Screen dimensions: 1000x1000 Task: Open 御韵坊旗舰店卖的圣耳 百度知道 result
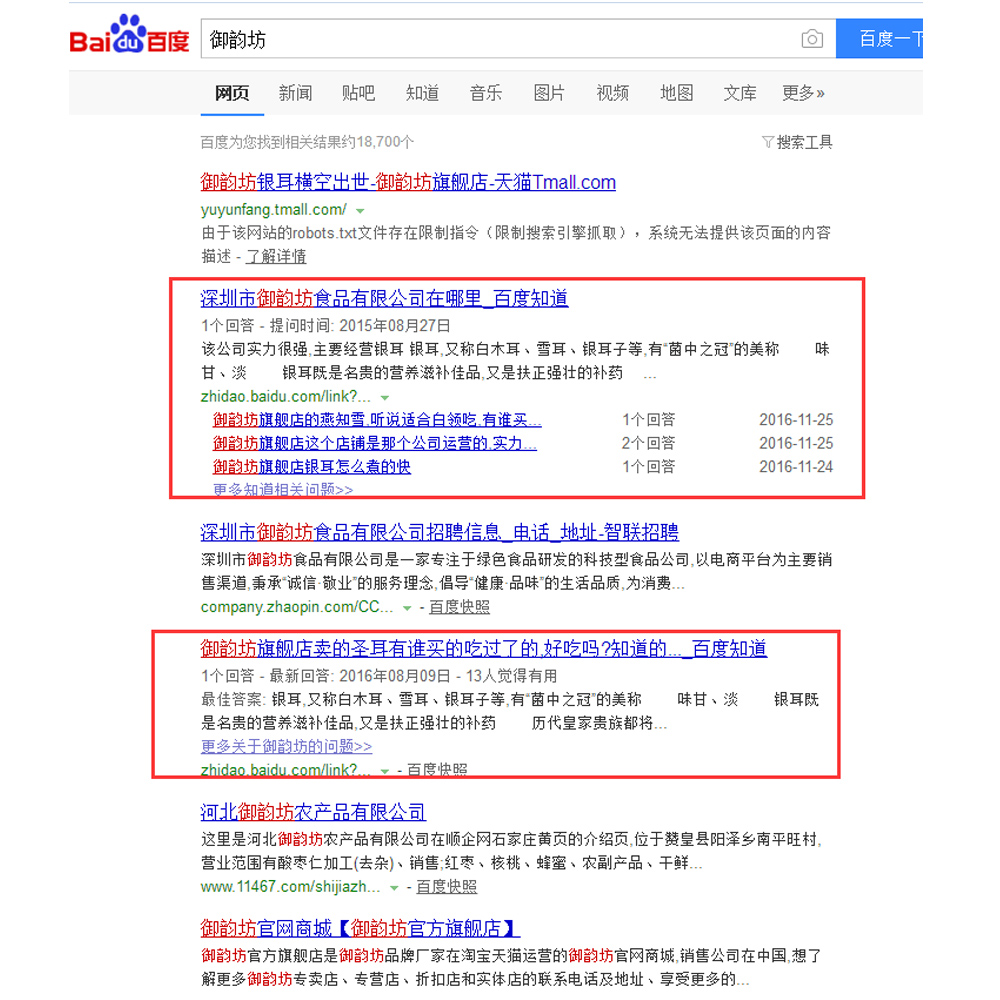483,649
